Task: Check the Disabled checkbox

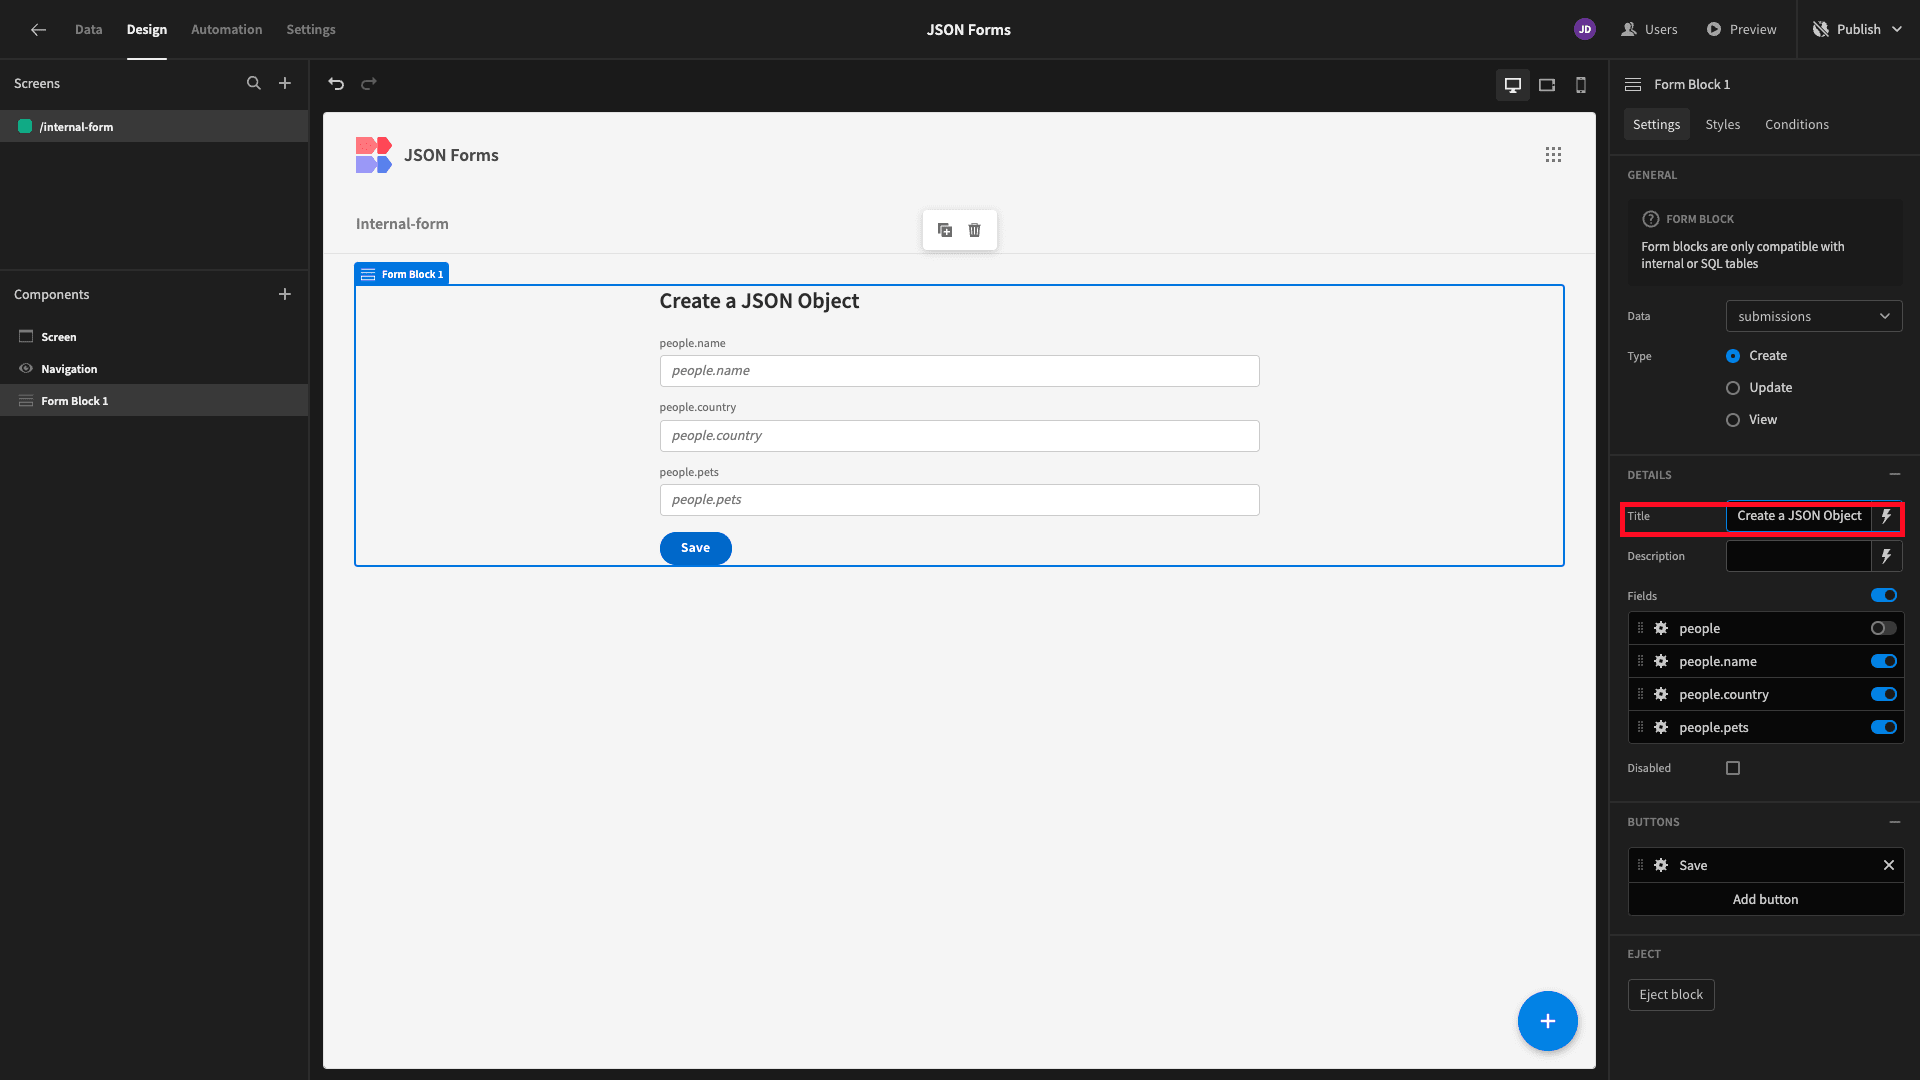Action: coord(1733,768)
